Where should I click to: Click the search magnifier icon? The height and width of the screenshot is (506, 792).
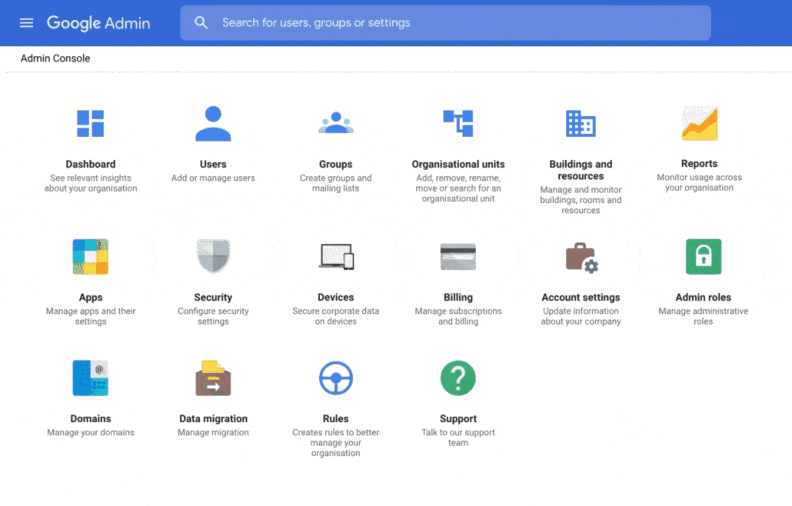pos(201,23)
